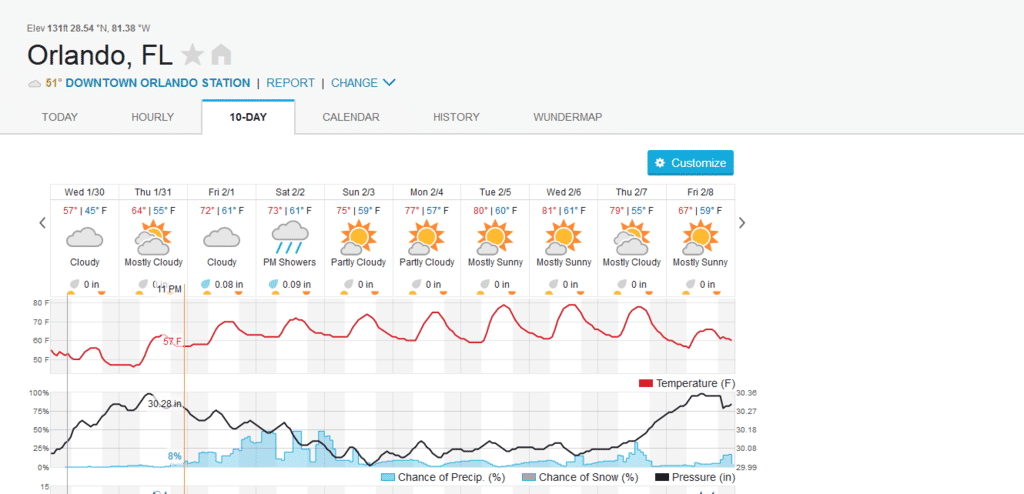Click the small cloud icon beside 51° station temperature

pos(35,83)
